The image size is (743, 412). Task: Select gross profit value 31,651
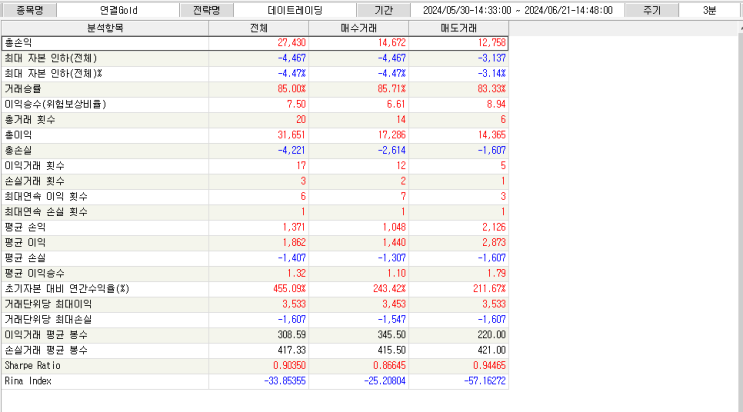click(291, 135)
